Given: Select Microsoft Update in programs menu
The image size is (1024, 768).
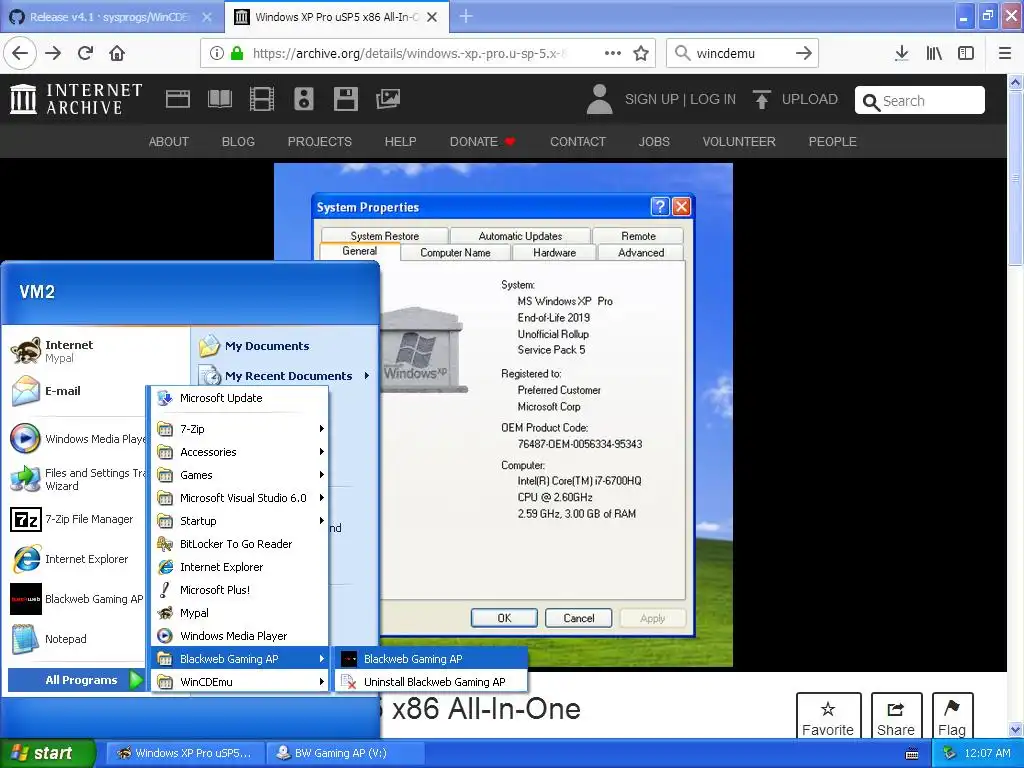Looking at the screenshot, I should coord(241,398).
